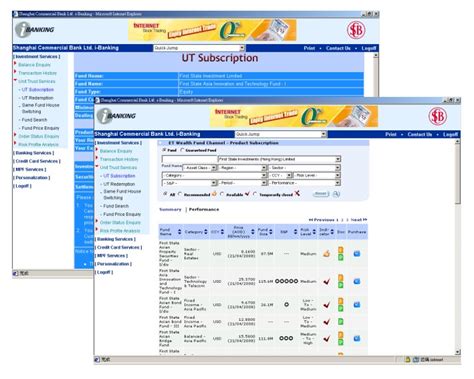
Task: Click Internet Stock Trading banner in back window
Action: (x=212, y=30)
